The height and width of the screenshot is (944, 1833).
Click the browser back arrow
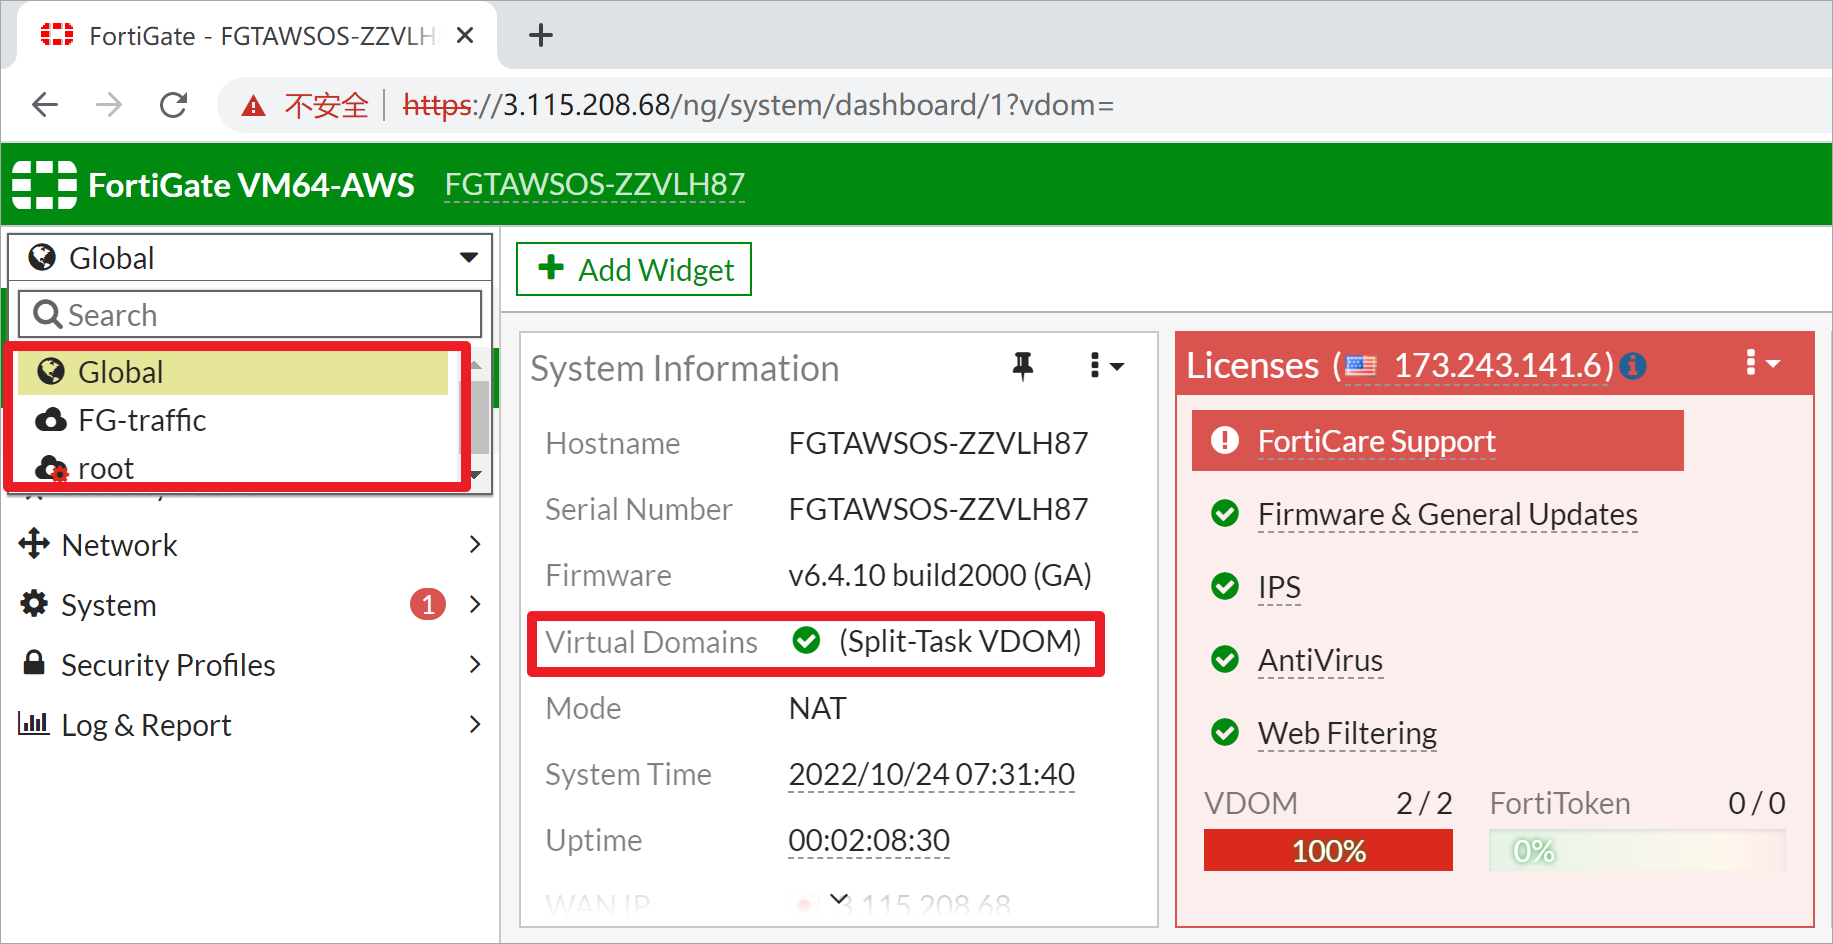tap(45, 104)
